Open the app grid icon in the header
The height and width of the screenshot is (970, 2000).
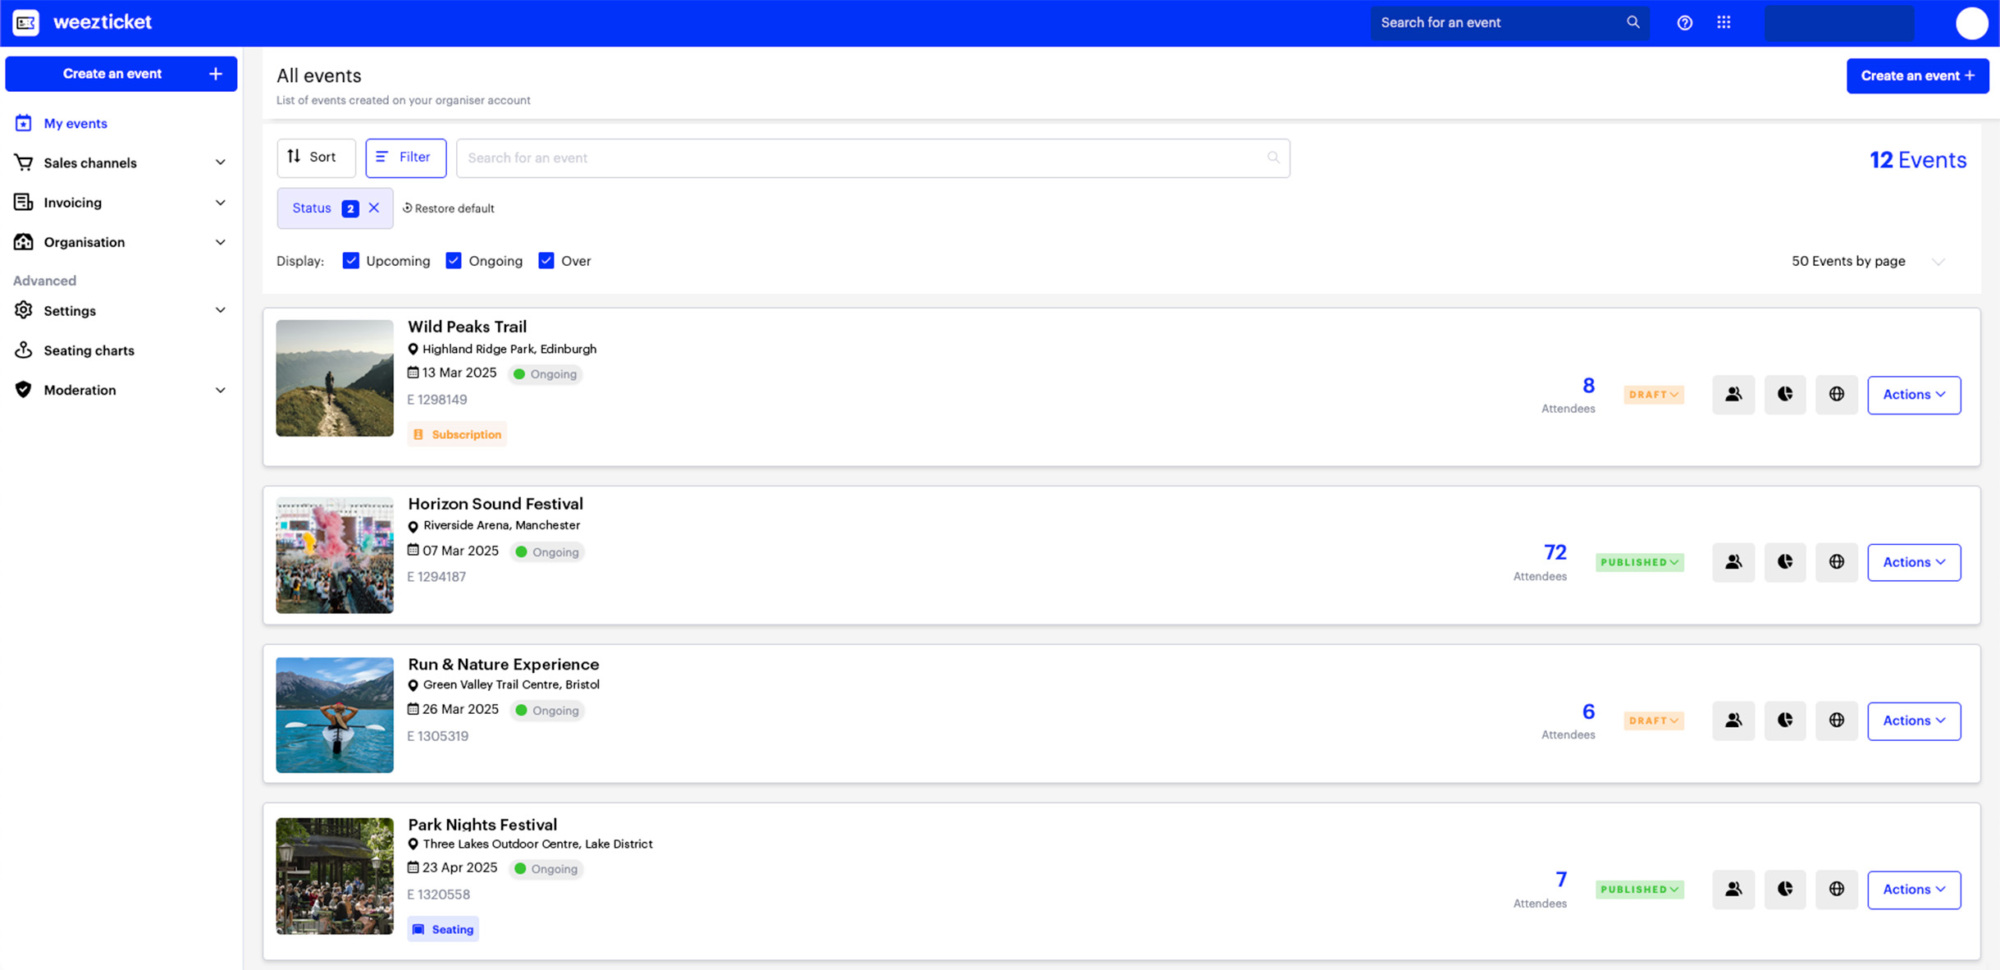[1724, 22]
